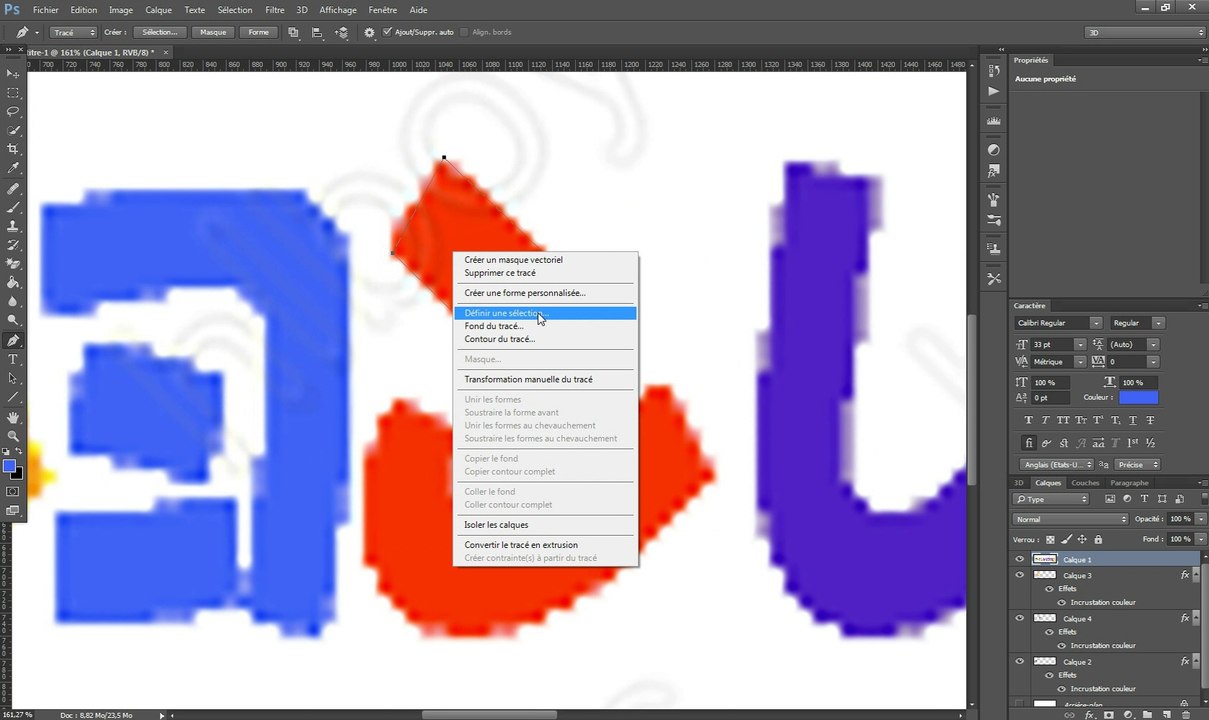Open path arrangement icon in options bar
1209x720 pixels.
pyautogui.click(x=342, y=32)
